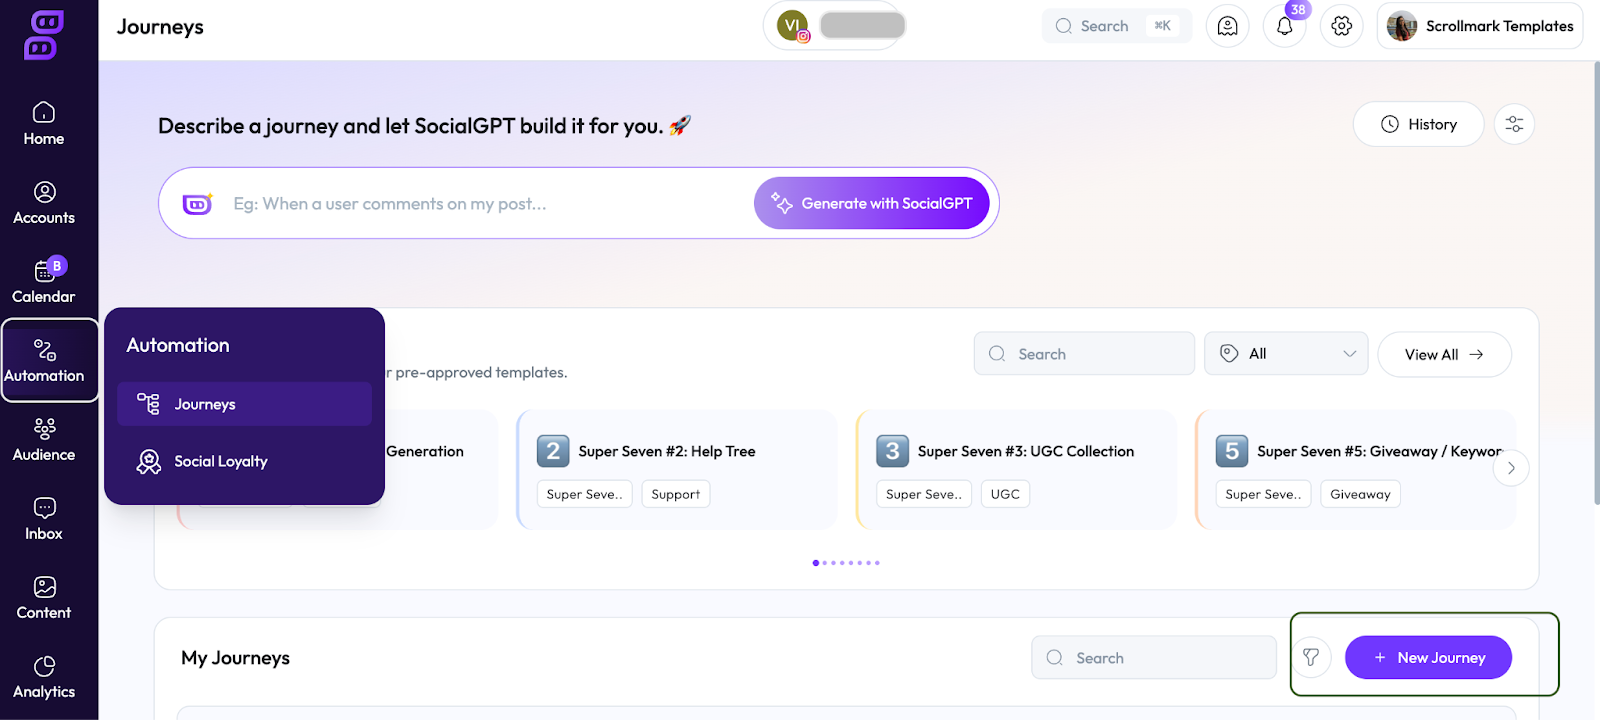The height and width of the screenshot is (720, 1600).
Task: Expand the All tag filter dropdown
Action: click(x=1286, y=354)
